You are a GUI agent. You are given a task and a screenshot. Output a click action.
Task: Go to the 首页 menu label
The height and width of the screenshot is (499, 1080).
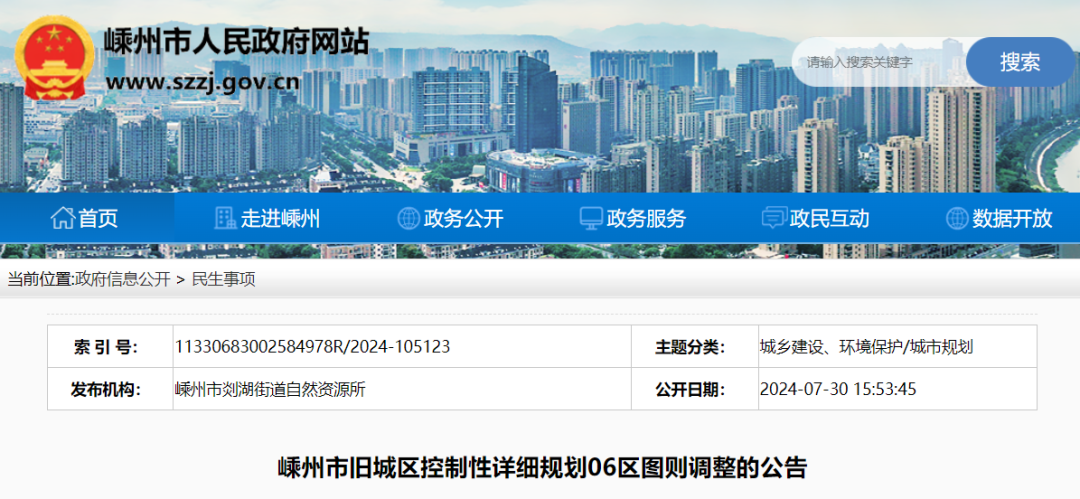point(98,218)
